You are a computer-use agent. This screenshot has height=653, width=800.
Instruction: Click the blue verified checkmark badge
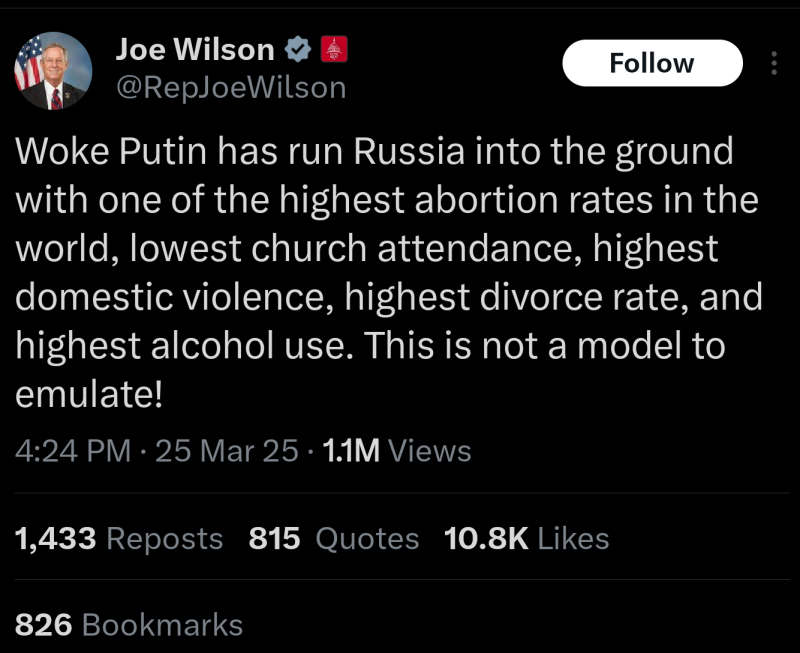pyautogui.click(x=297, y=49)
